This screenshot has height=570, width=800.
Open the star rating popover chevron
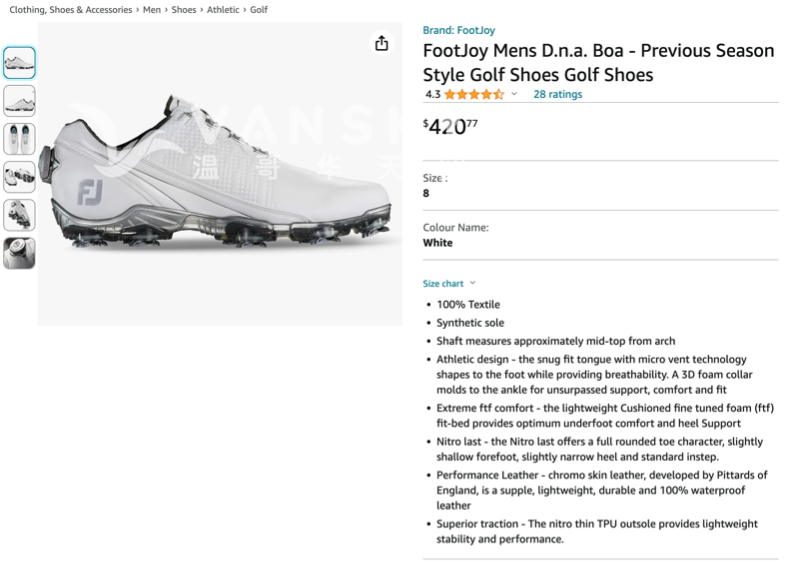pyautogui.click(x=514, y=94)
